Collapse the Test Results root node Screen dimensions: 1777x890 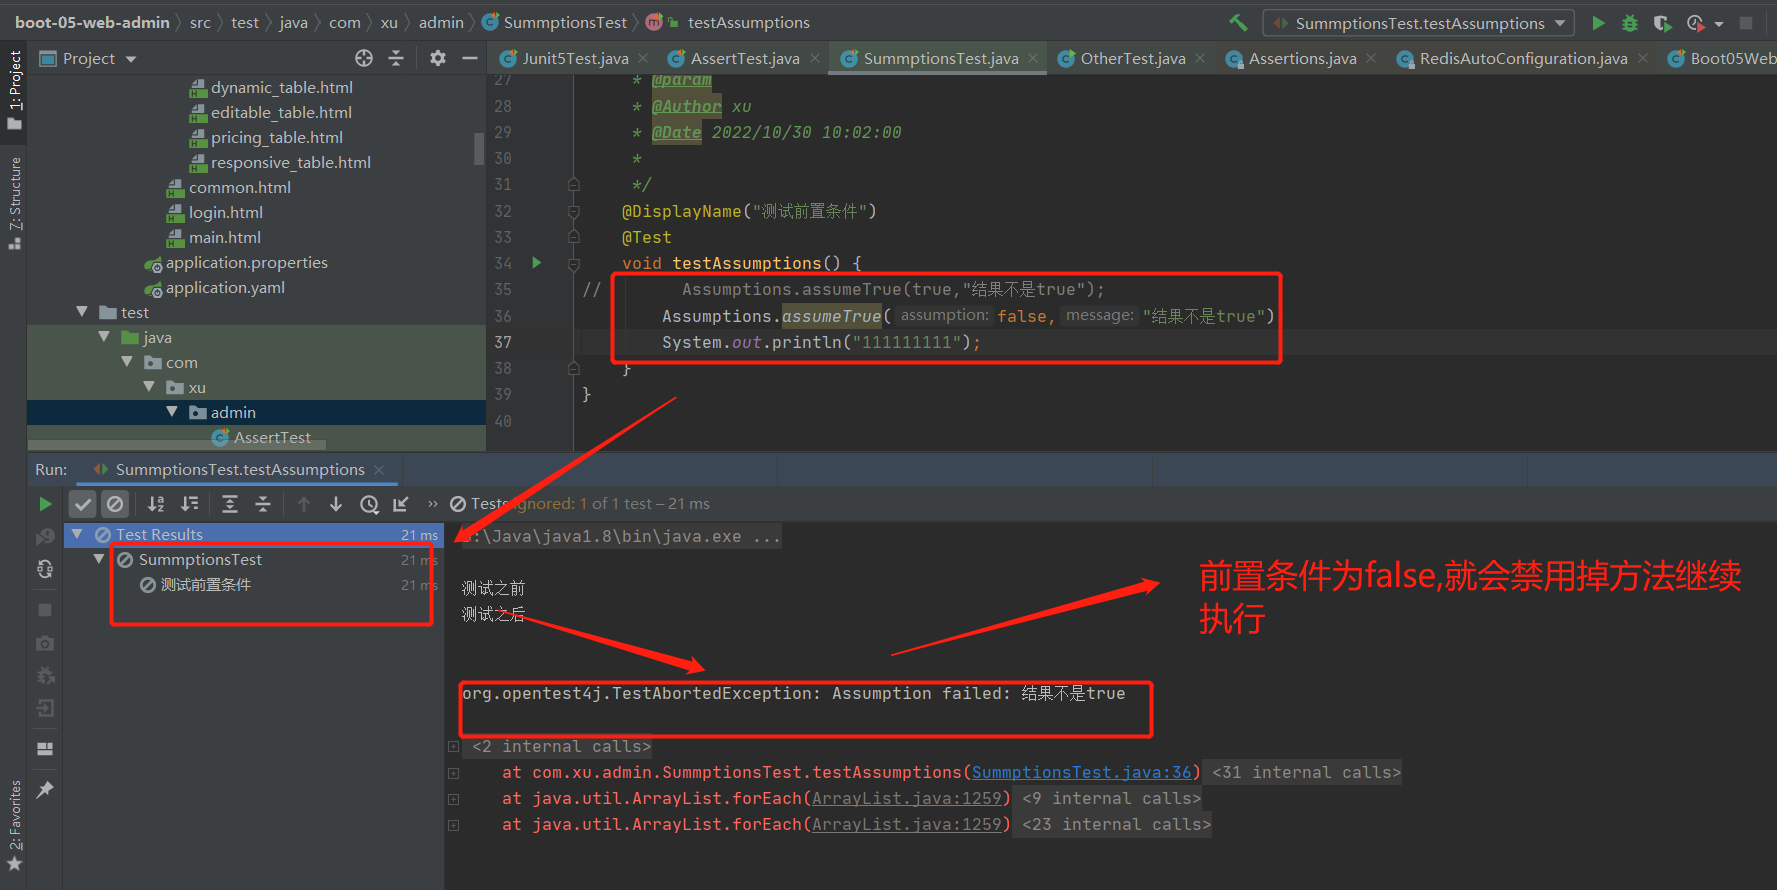click(77, 534)
